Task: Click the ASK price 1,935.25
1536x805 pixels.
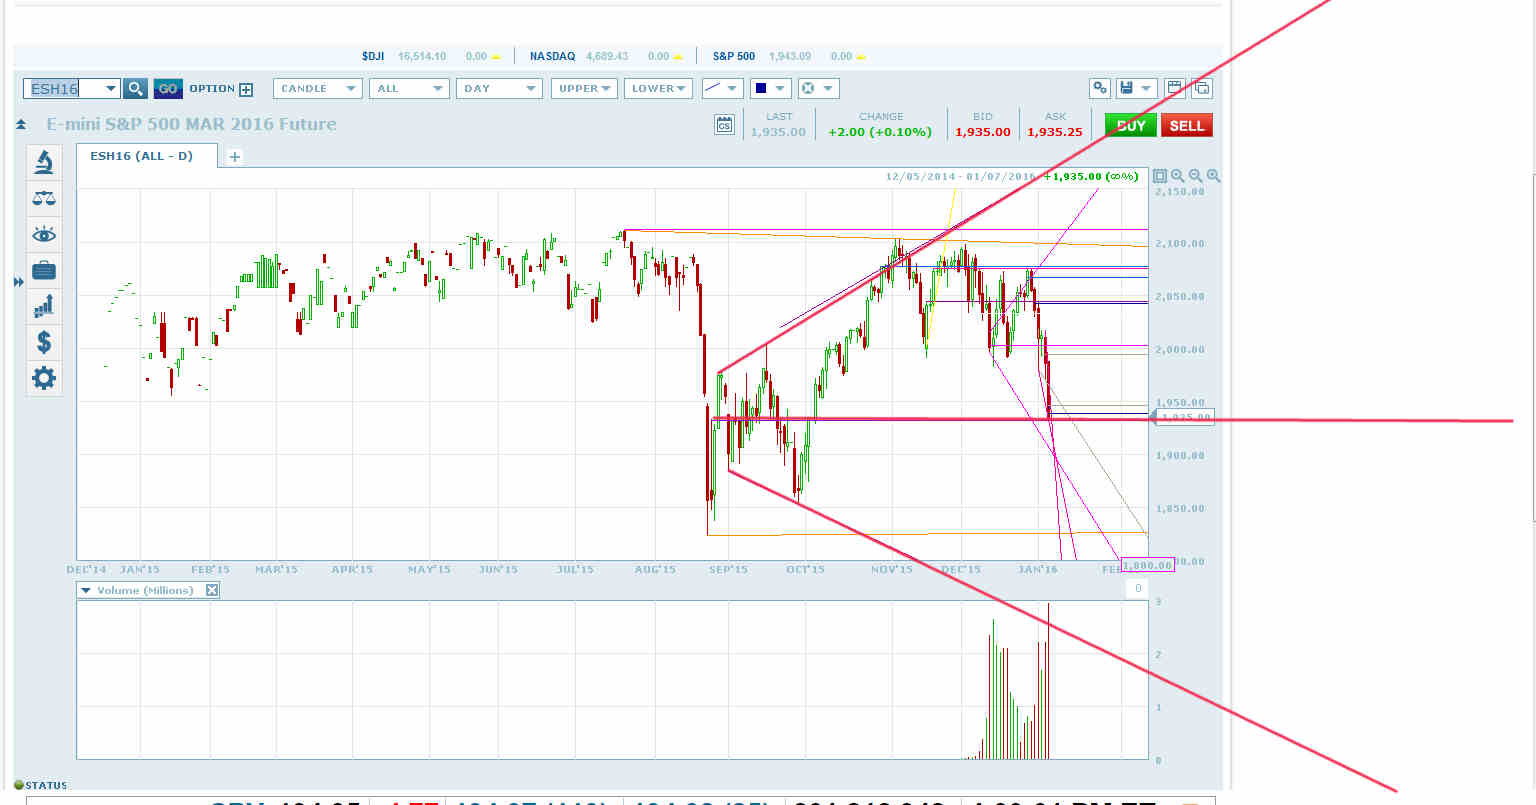Action: (x=1055, y=132)
